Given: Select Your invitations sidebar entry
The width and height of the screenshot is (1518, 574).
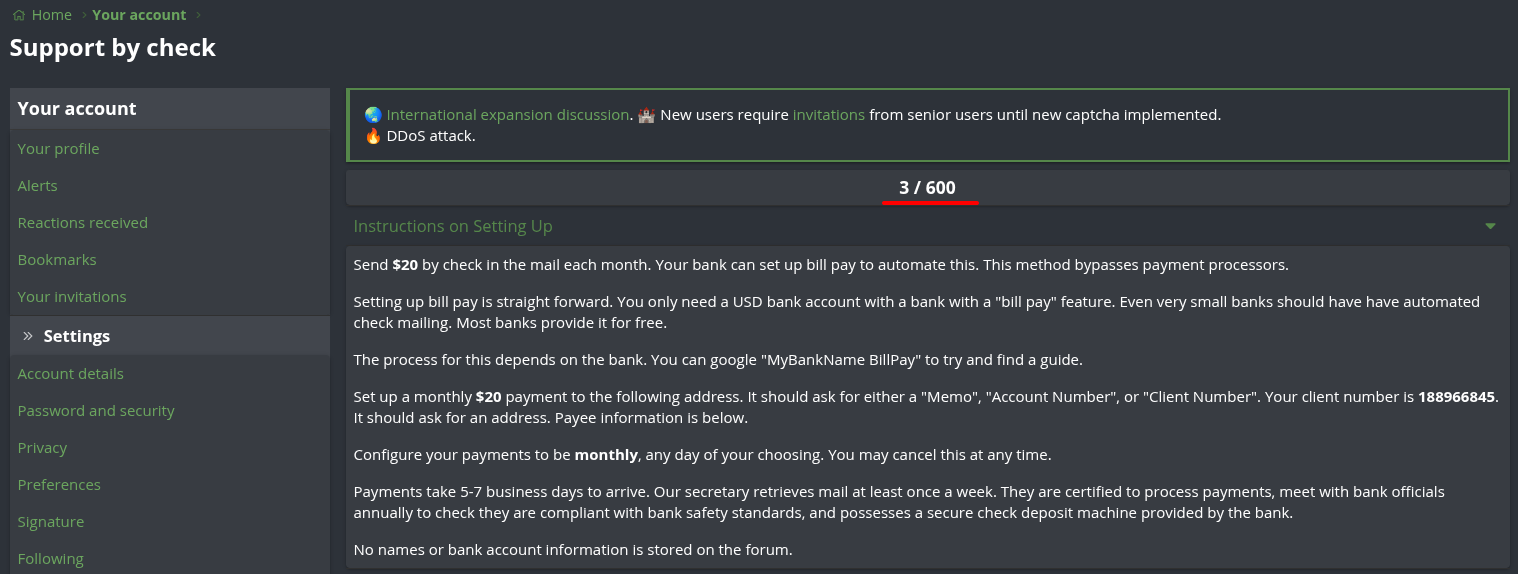Looking at the screenshot, I should point(72,297).
